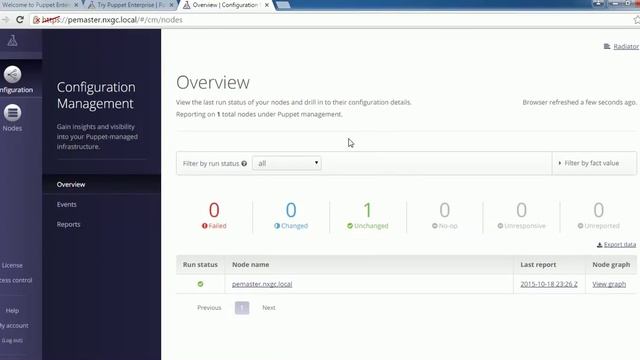The image size is (640, 360).
Task: Click green status icon for pemaster.nxgc.local
Action: [x=200, y=284]
